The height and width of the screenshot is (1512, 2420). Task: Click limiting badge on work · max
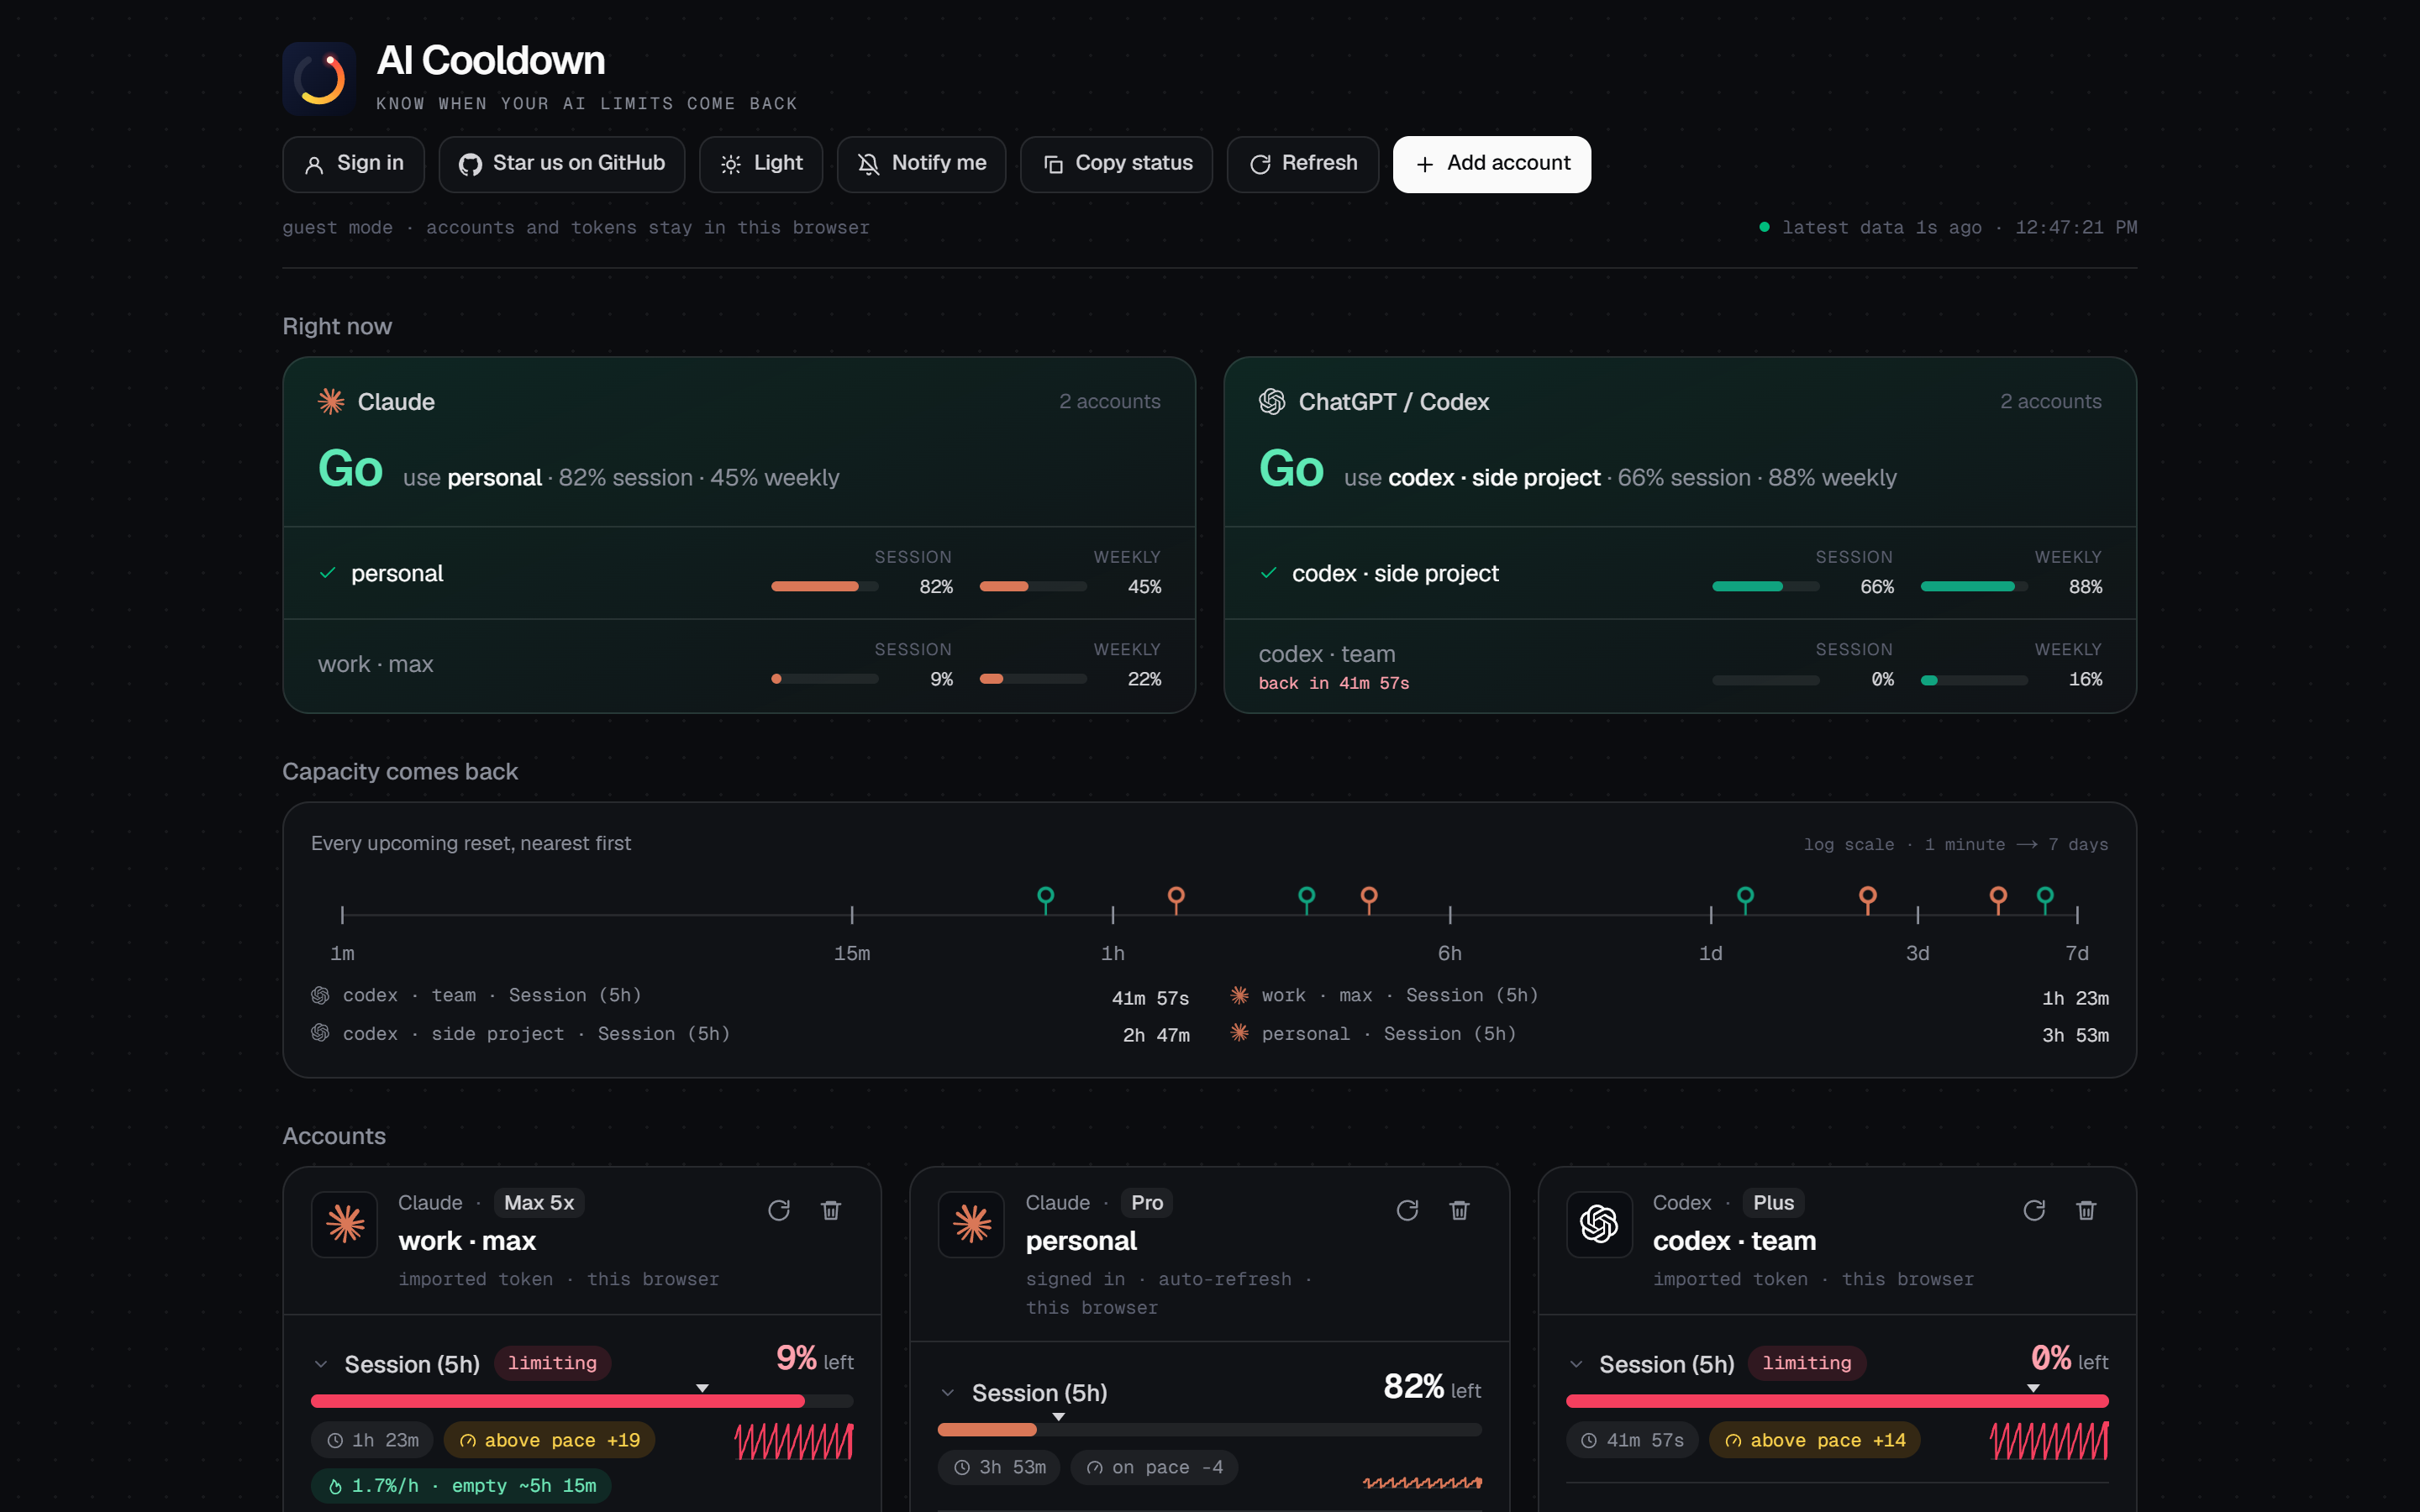click(x=552, y=1363)
